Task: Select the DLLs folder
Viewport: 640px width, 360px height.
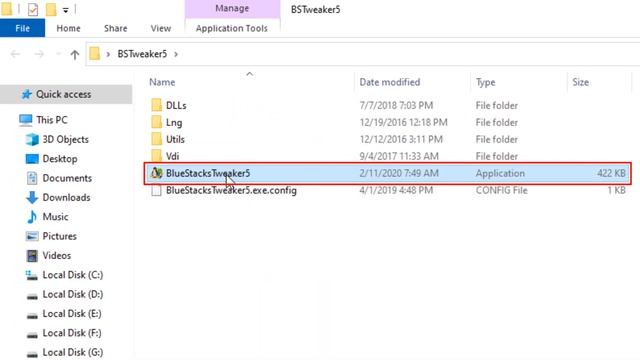Action: pyautogui.click(x=176, y=105)
